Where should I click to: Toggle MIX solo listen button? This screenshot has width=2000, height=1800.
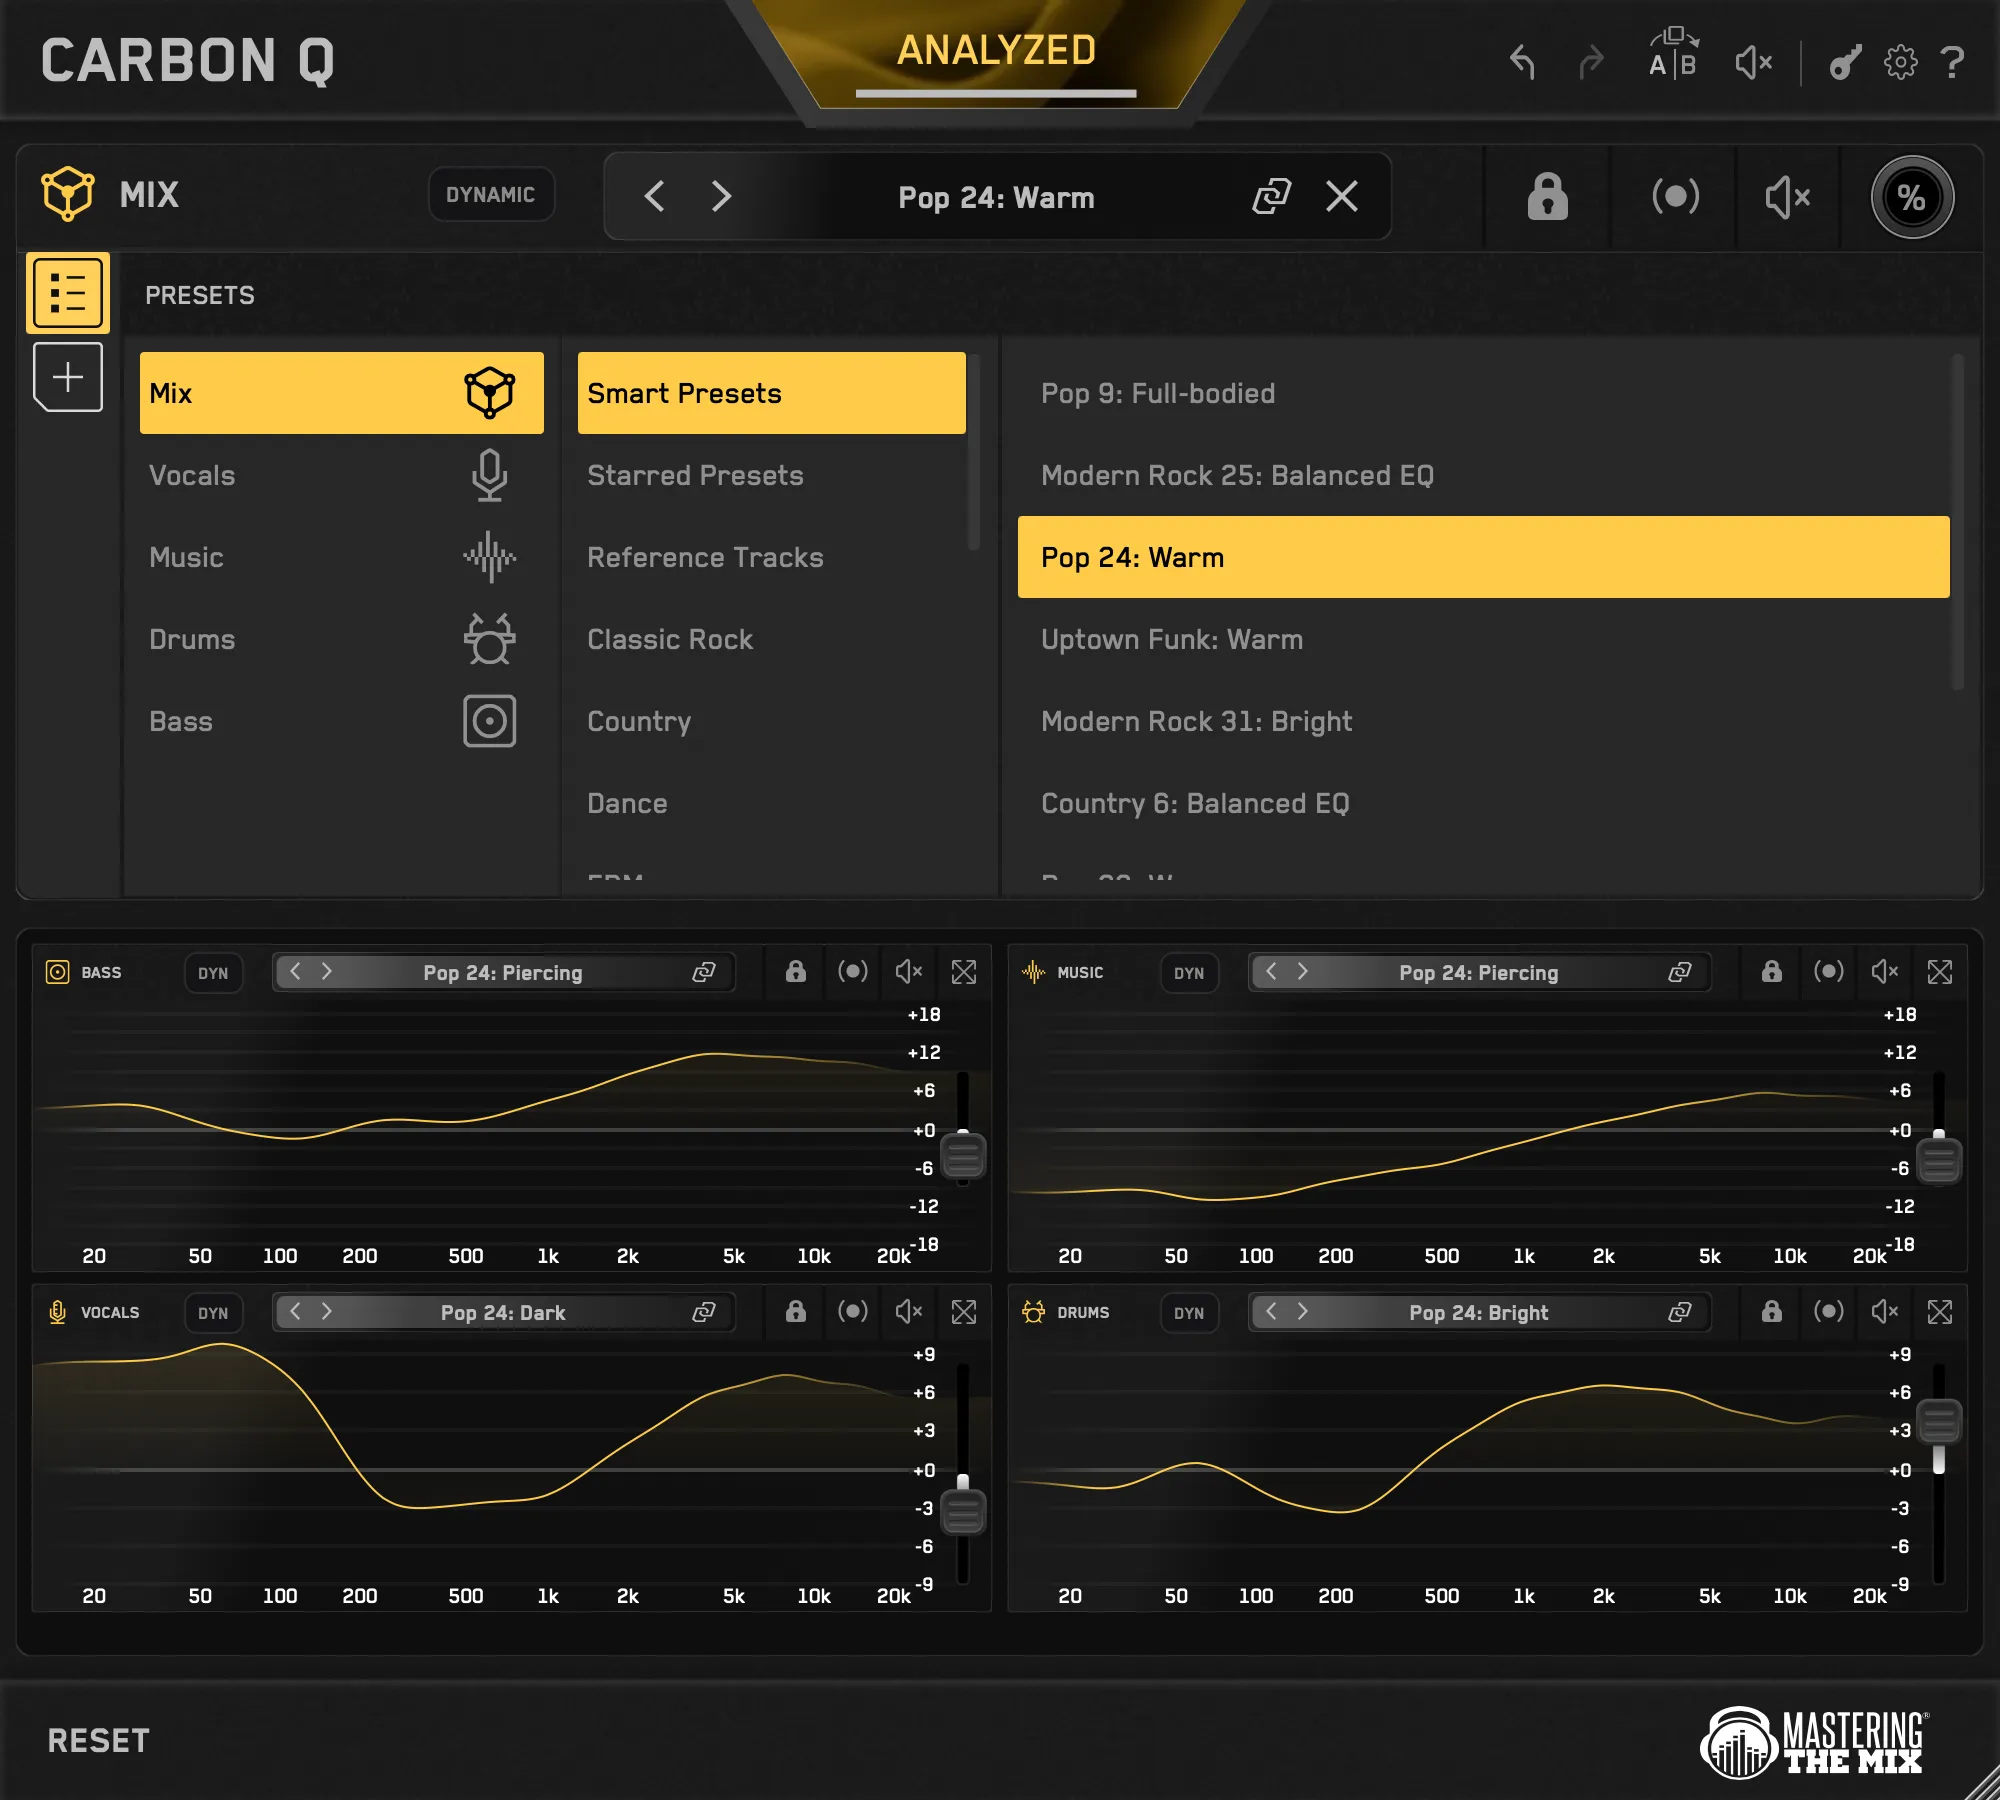(1675, 196)
